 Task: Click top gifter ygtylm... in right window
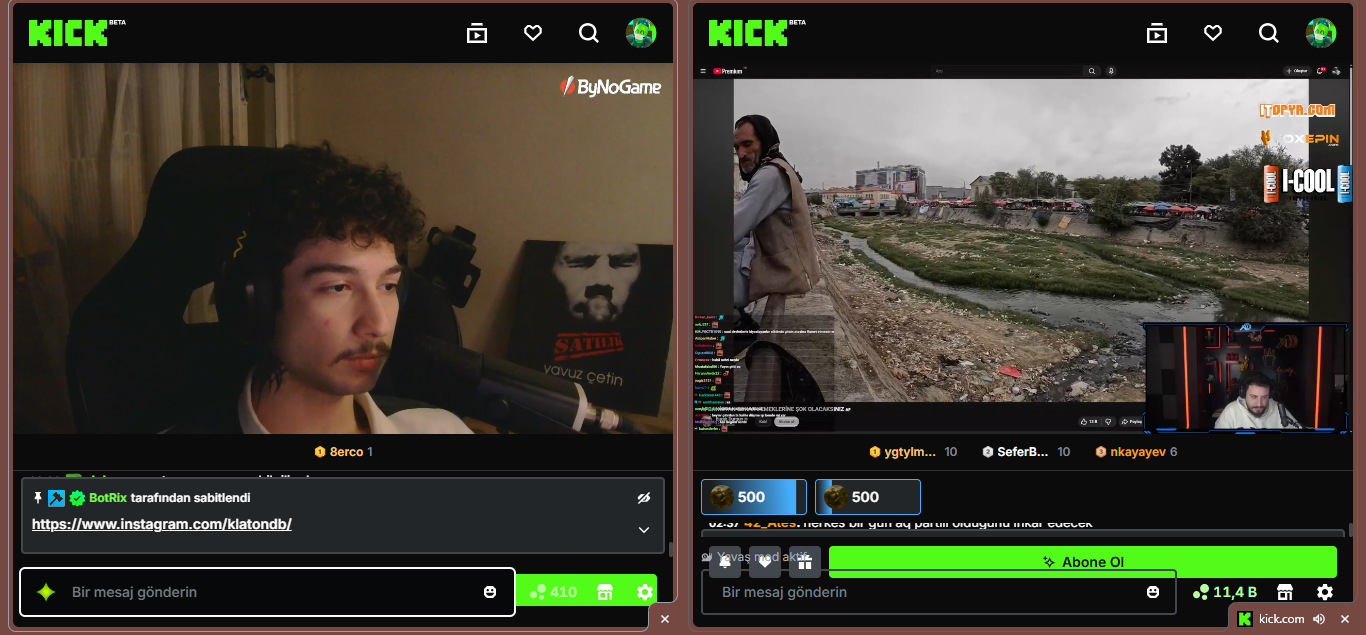pyautogui.click(x=913, y=452)
